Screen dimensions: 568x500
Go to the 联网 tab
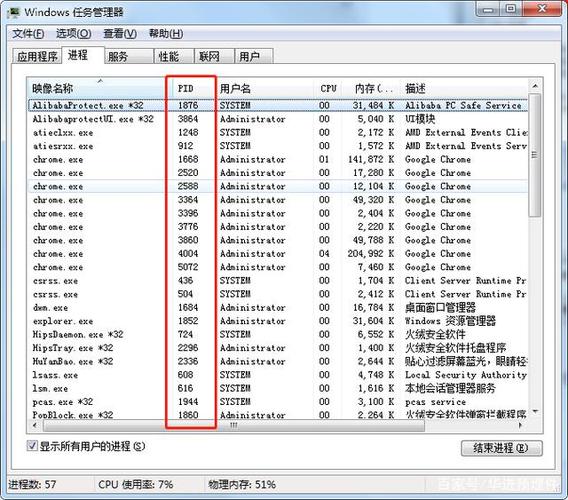(214, 56)
